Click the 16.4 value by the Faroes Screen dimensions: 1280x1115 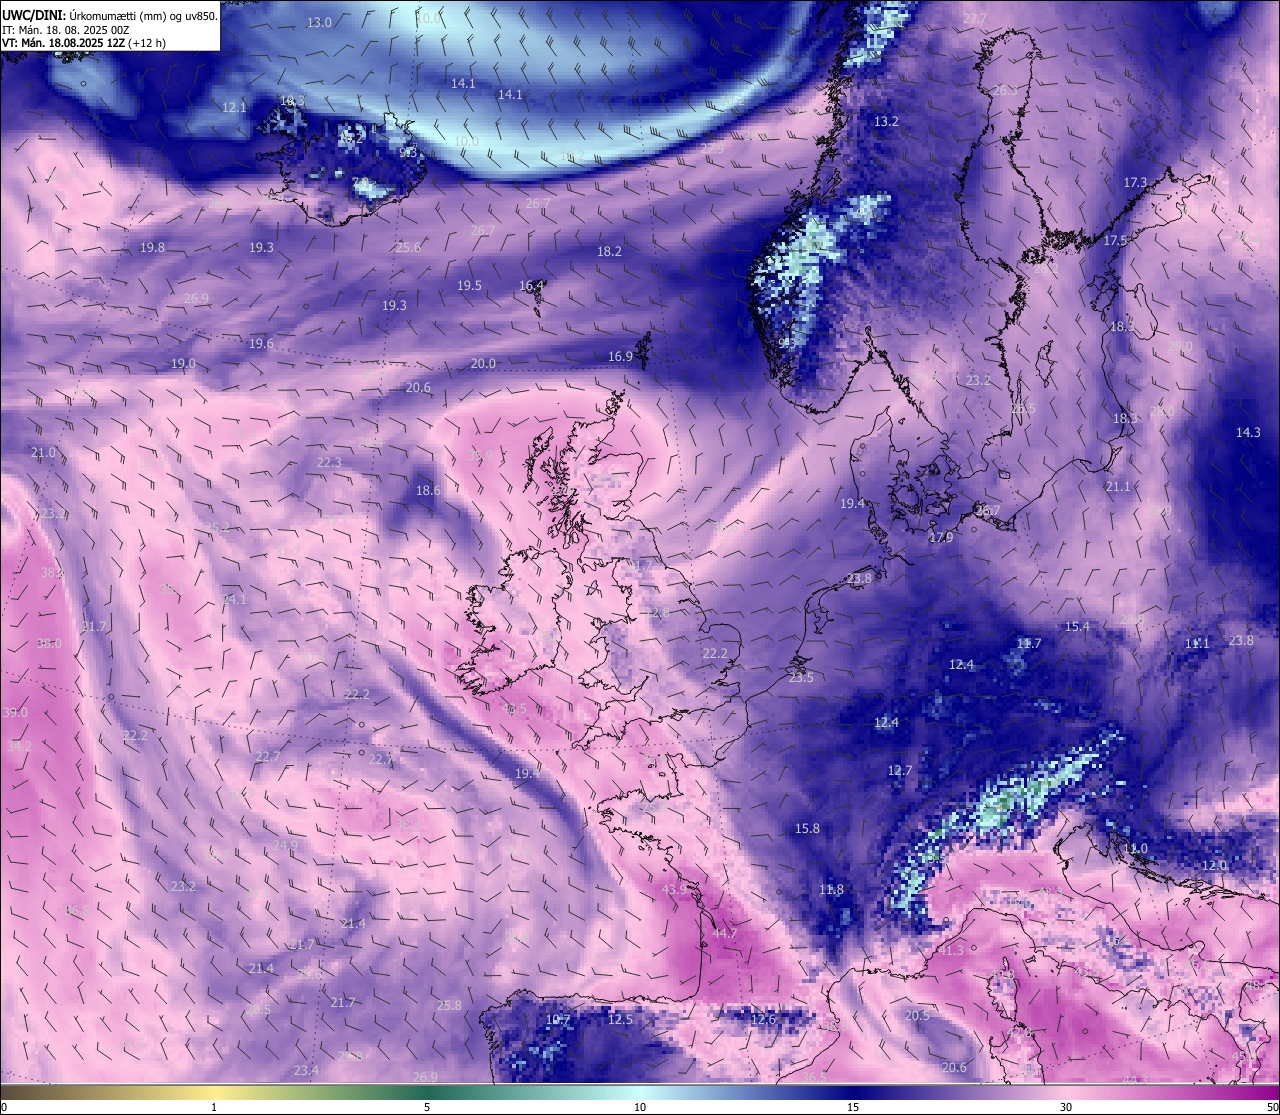coord(531,286)
